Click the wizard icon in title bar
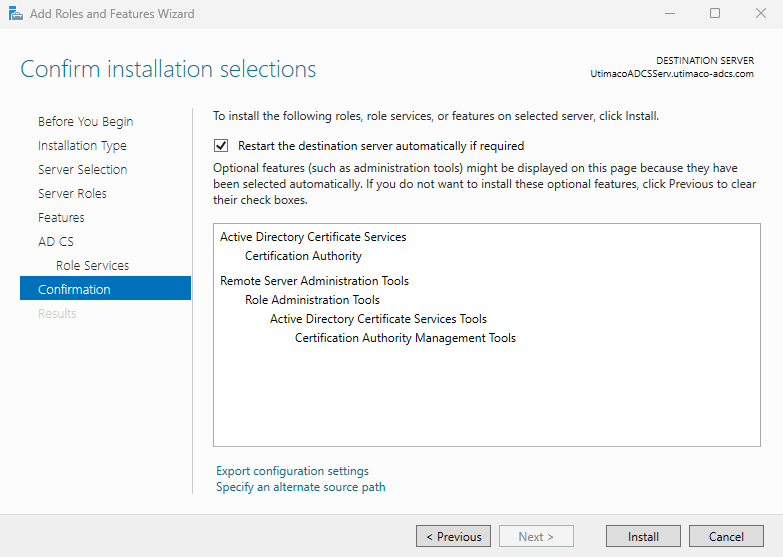 [x=13, y=14]
